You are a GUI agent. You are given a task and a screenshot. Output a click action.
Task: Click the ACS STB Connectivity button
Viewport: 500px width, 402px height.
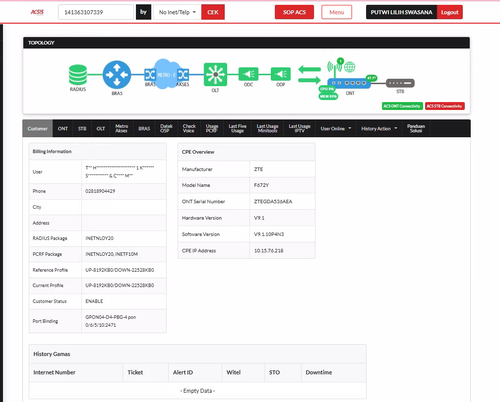445,106
